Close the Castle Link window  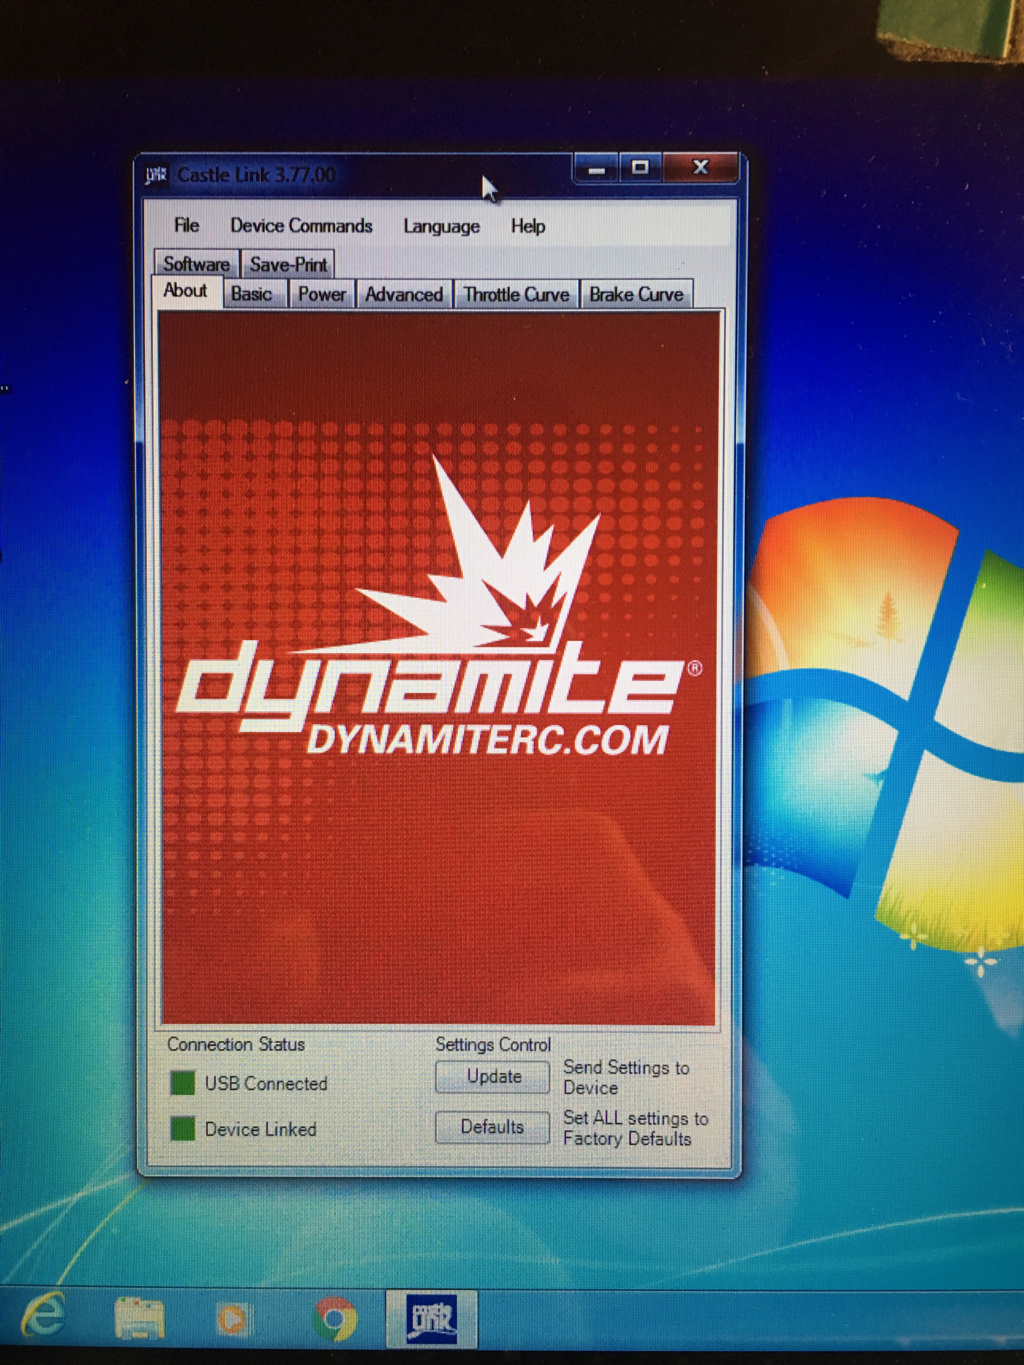(x=701, y=168)
